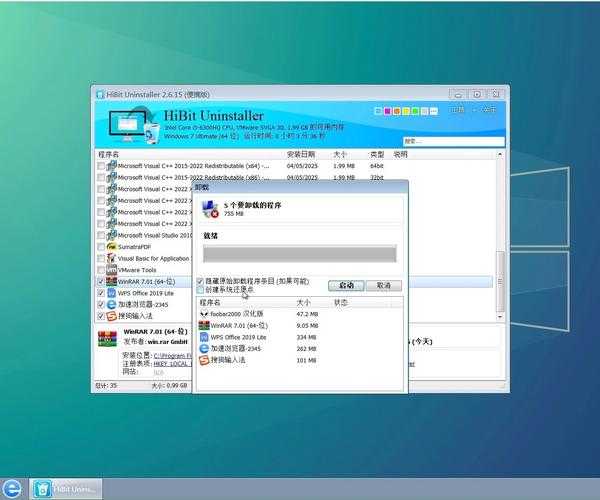The width and height of the screenshot is (600, 500).
Task: Click the 取消 button in the uninstall dialog
Action: pyautogui.click(x=383, y=285)
